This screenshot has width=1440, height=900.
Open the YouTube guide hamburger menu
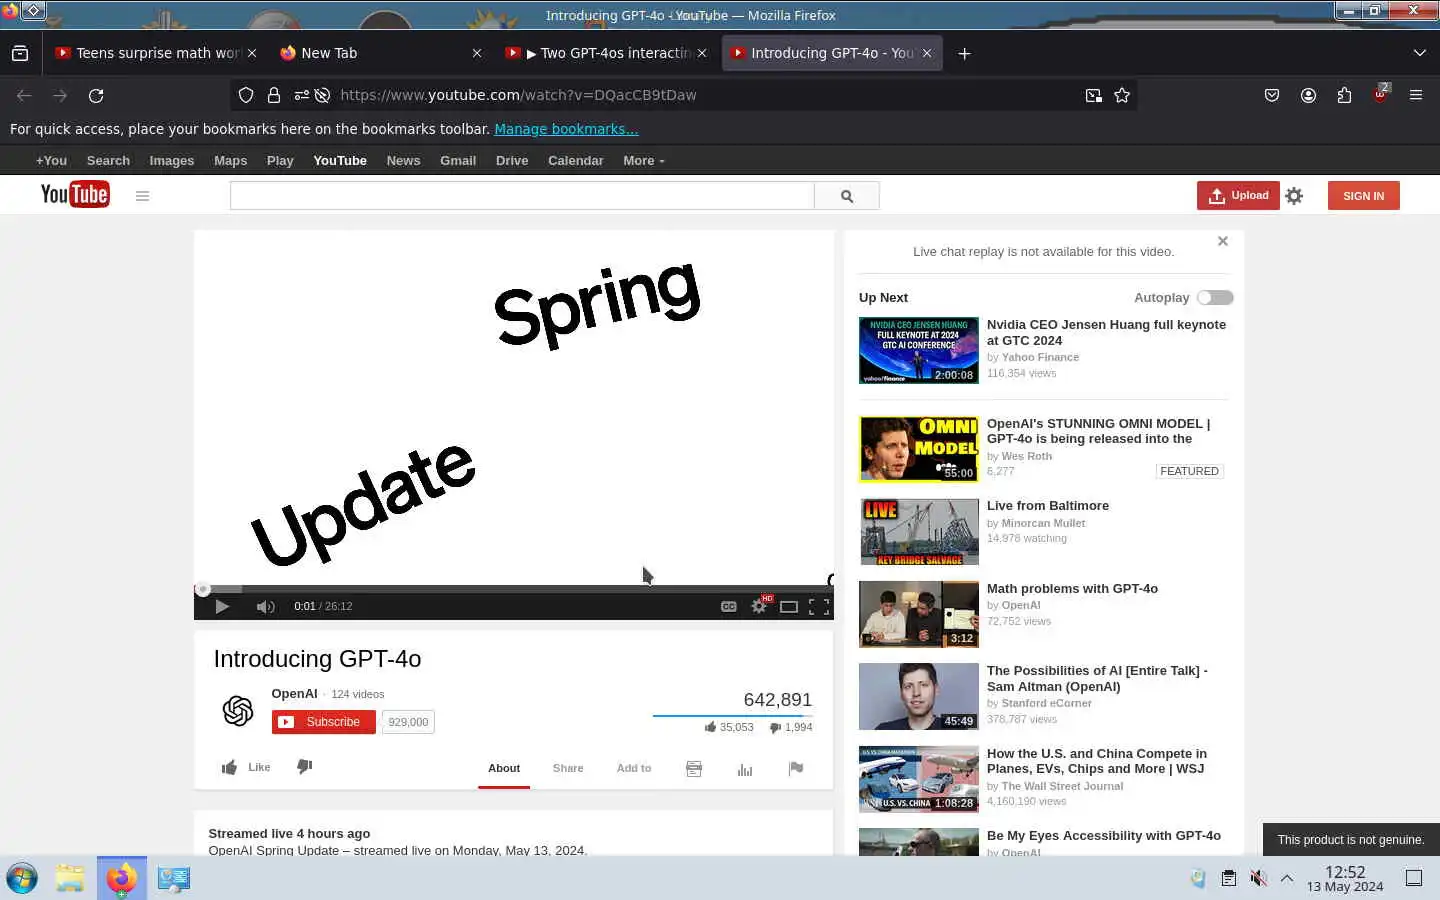[142, 196]
